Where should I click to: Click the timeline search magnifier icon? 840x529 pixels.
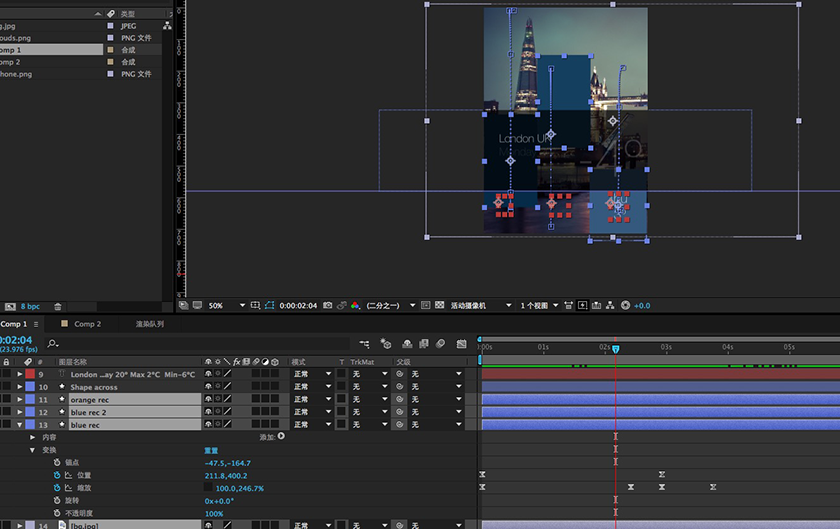[52, 344]
